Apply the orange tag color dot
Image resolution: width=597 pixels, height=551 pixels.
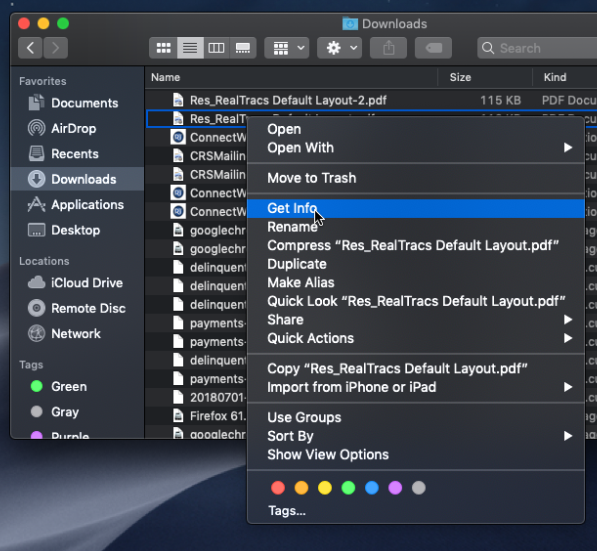point(301,488)
